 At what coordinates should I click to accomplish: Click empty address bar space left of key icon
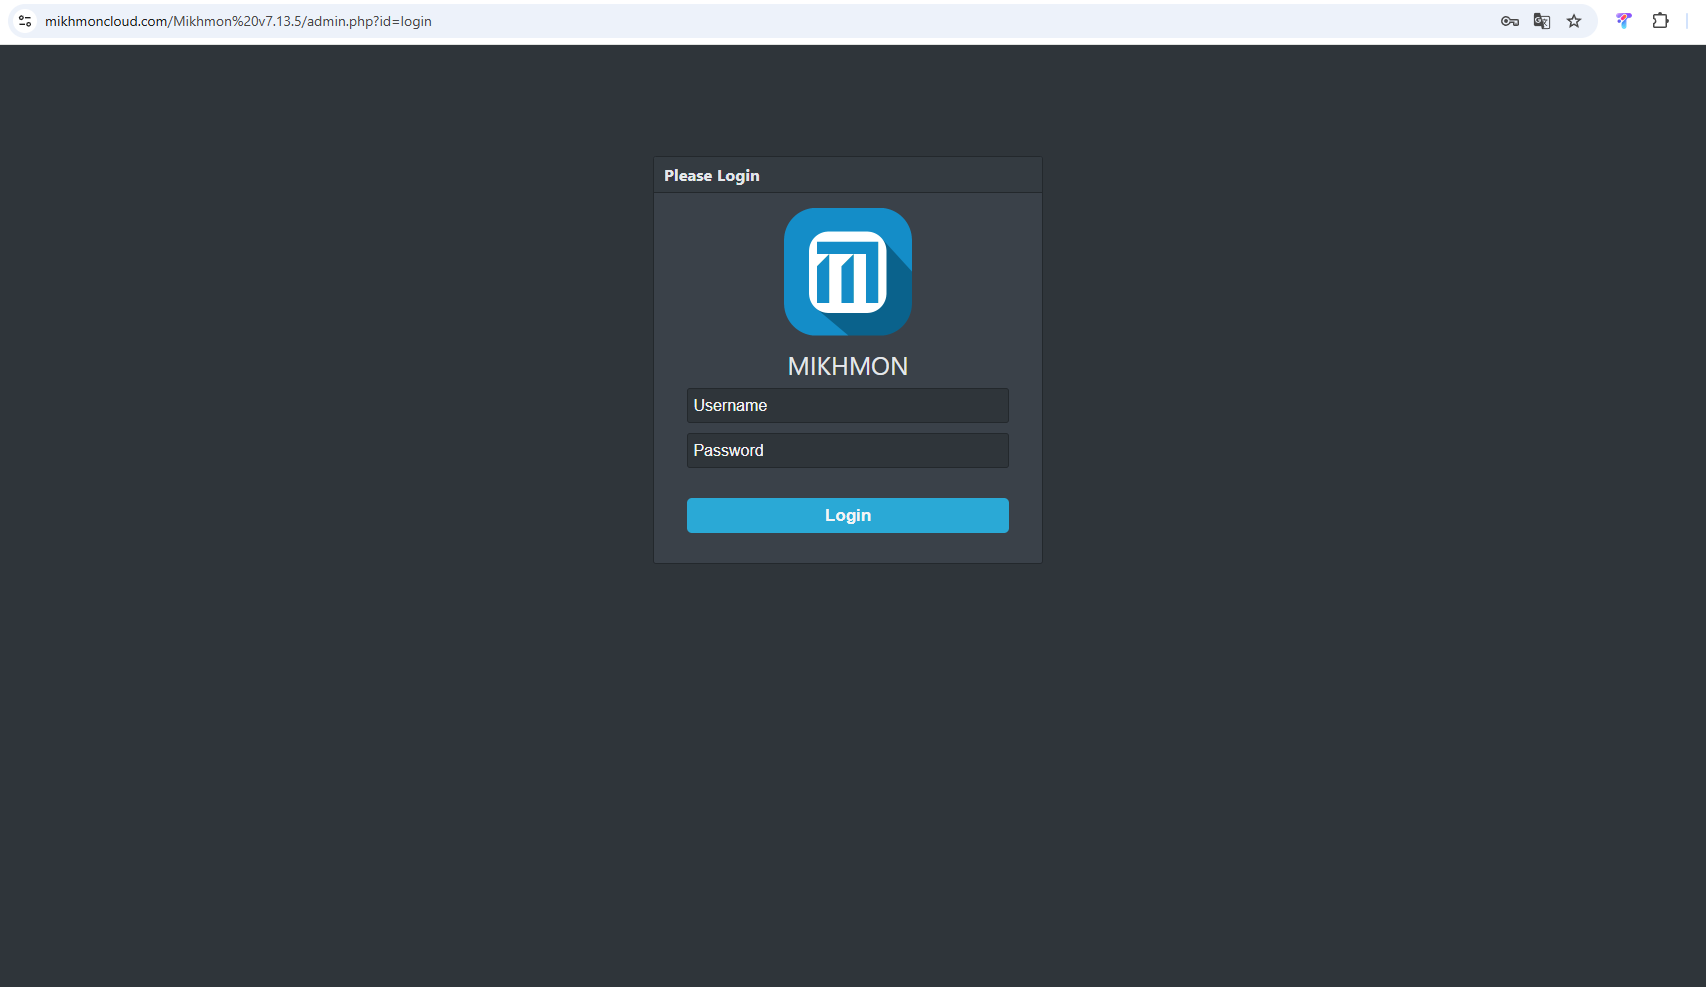tap(1000, 21)
